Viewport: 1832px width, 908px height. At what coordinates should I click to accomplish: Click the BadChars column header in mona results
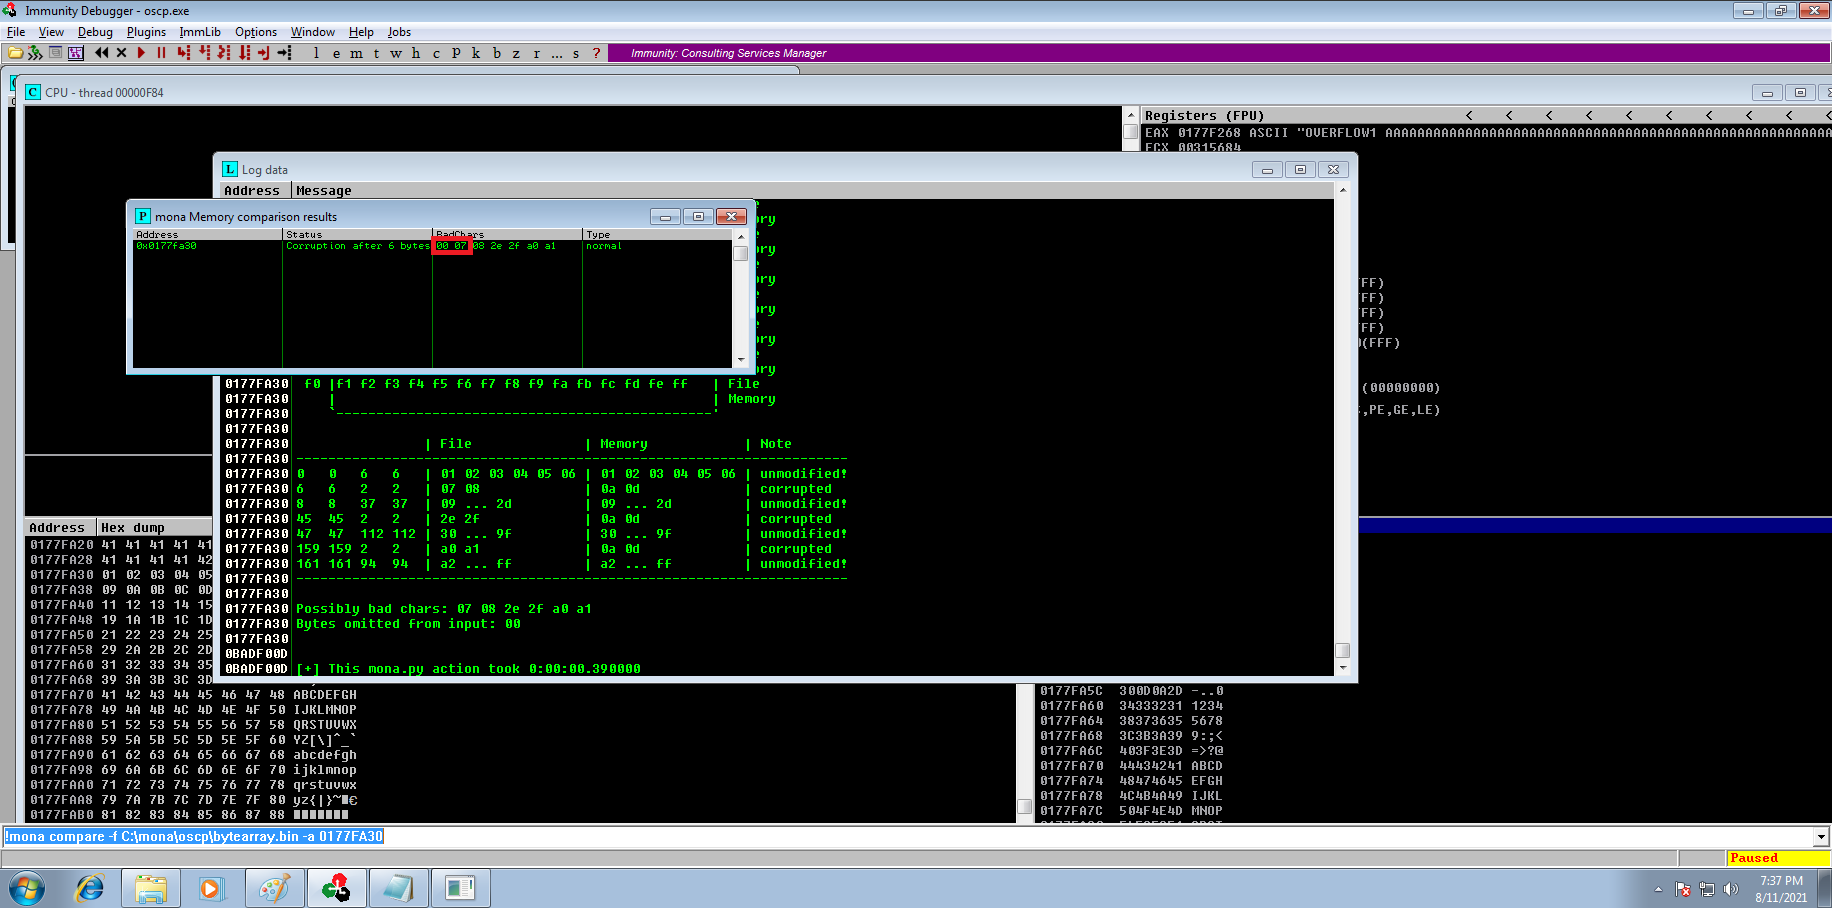click(507, 234)
